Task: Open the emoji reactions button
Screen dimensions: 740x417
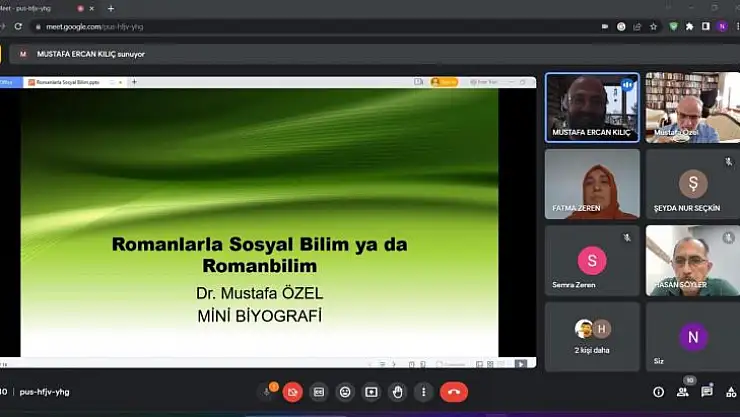Action: click(x=345, y=392)
